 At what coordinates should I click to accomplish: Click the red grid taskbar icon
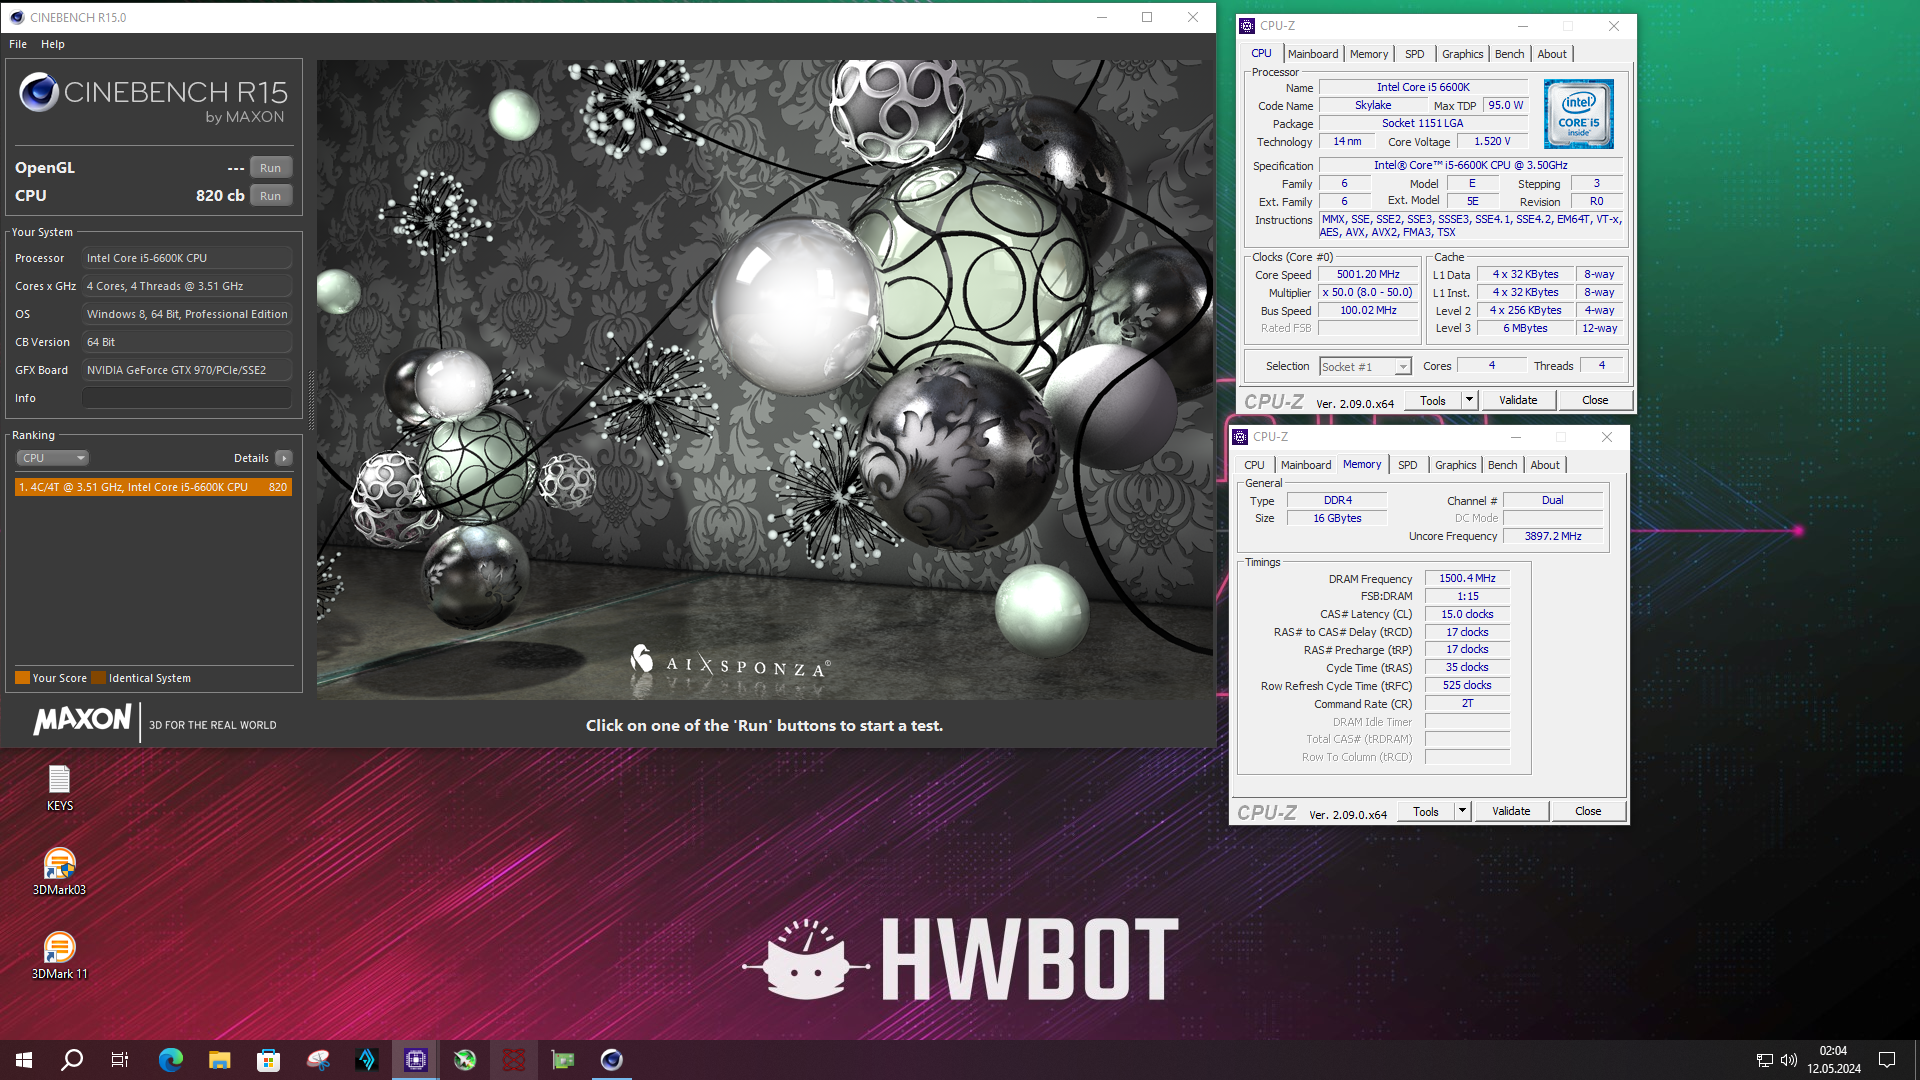[x=514, y=1060]
